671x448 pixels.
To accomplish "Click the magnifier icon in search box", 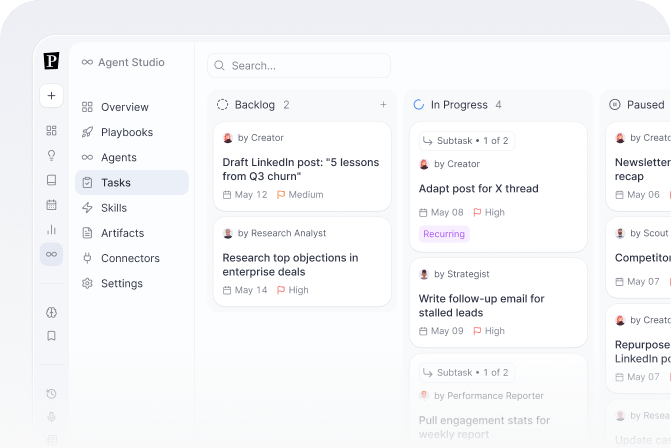I will tap(220, 65).
